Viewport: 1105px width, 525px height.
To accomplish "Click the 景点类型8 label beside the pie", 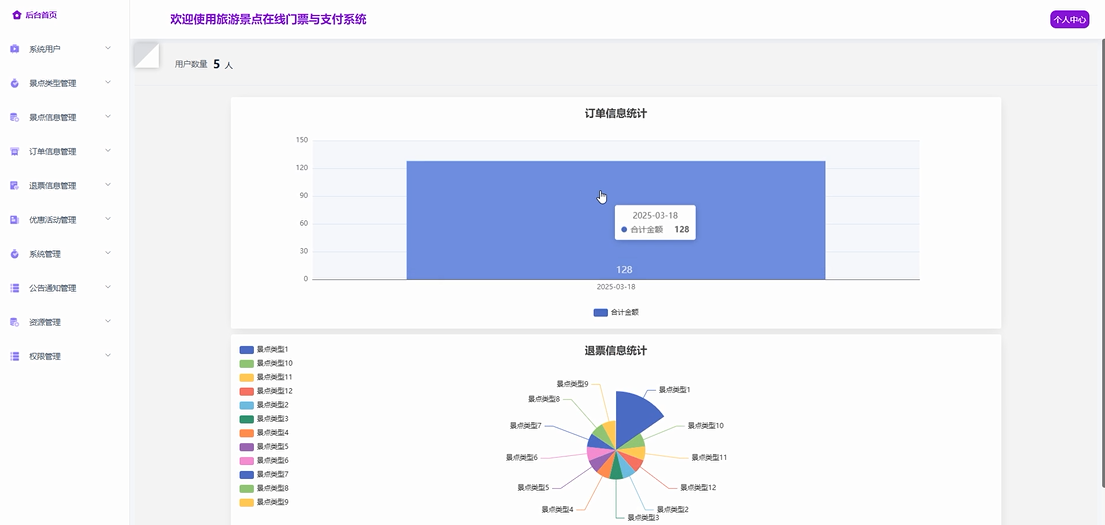I will click(x=544, y=399).
